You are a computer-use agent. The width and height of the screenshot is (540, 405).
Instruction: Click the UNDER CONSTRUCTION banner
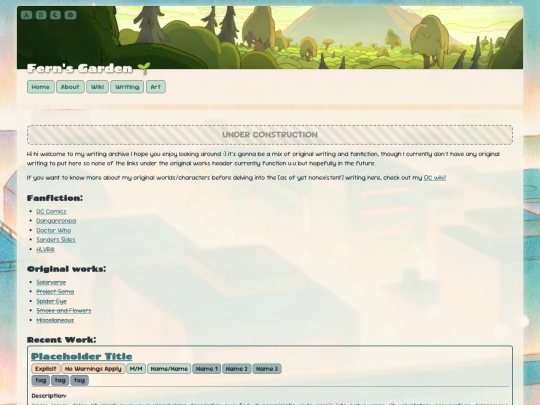click(x=270, y=135)
